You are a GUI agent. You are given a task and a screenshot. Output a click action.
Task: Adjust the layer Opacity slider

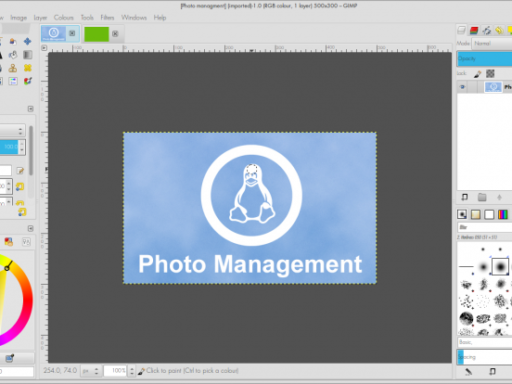point(484,59)
